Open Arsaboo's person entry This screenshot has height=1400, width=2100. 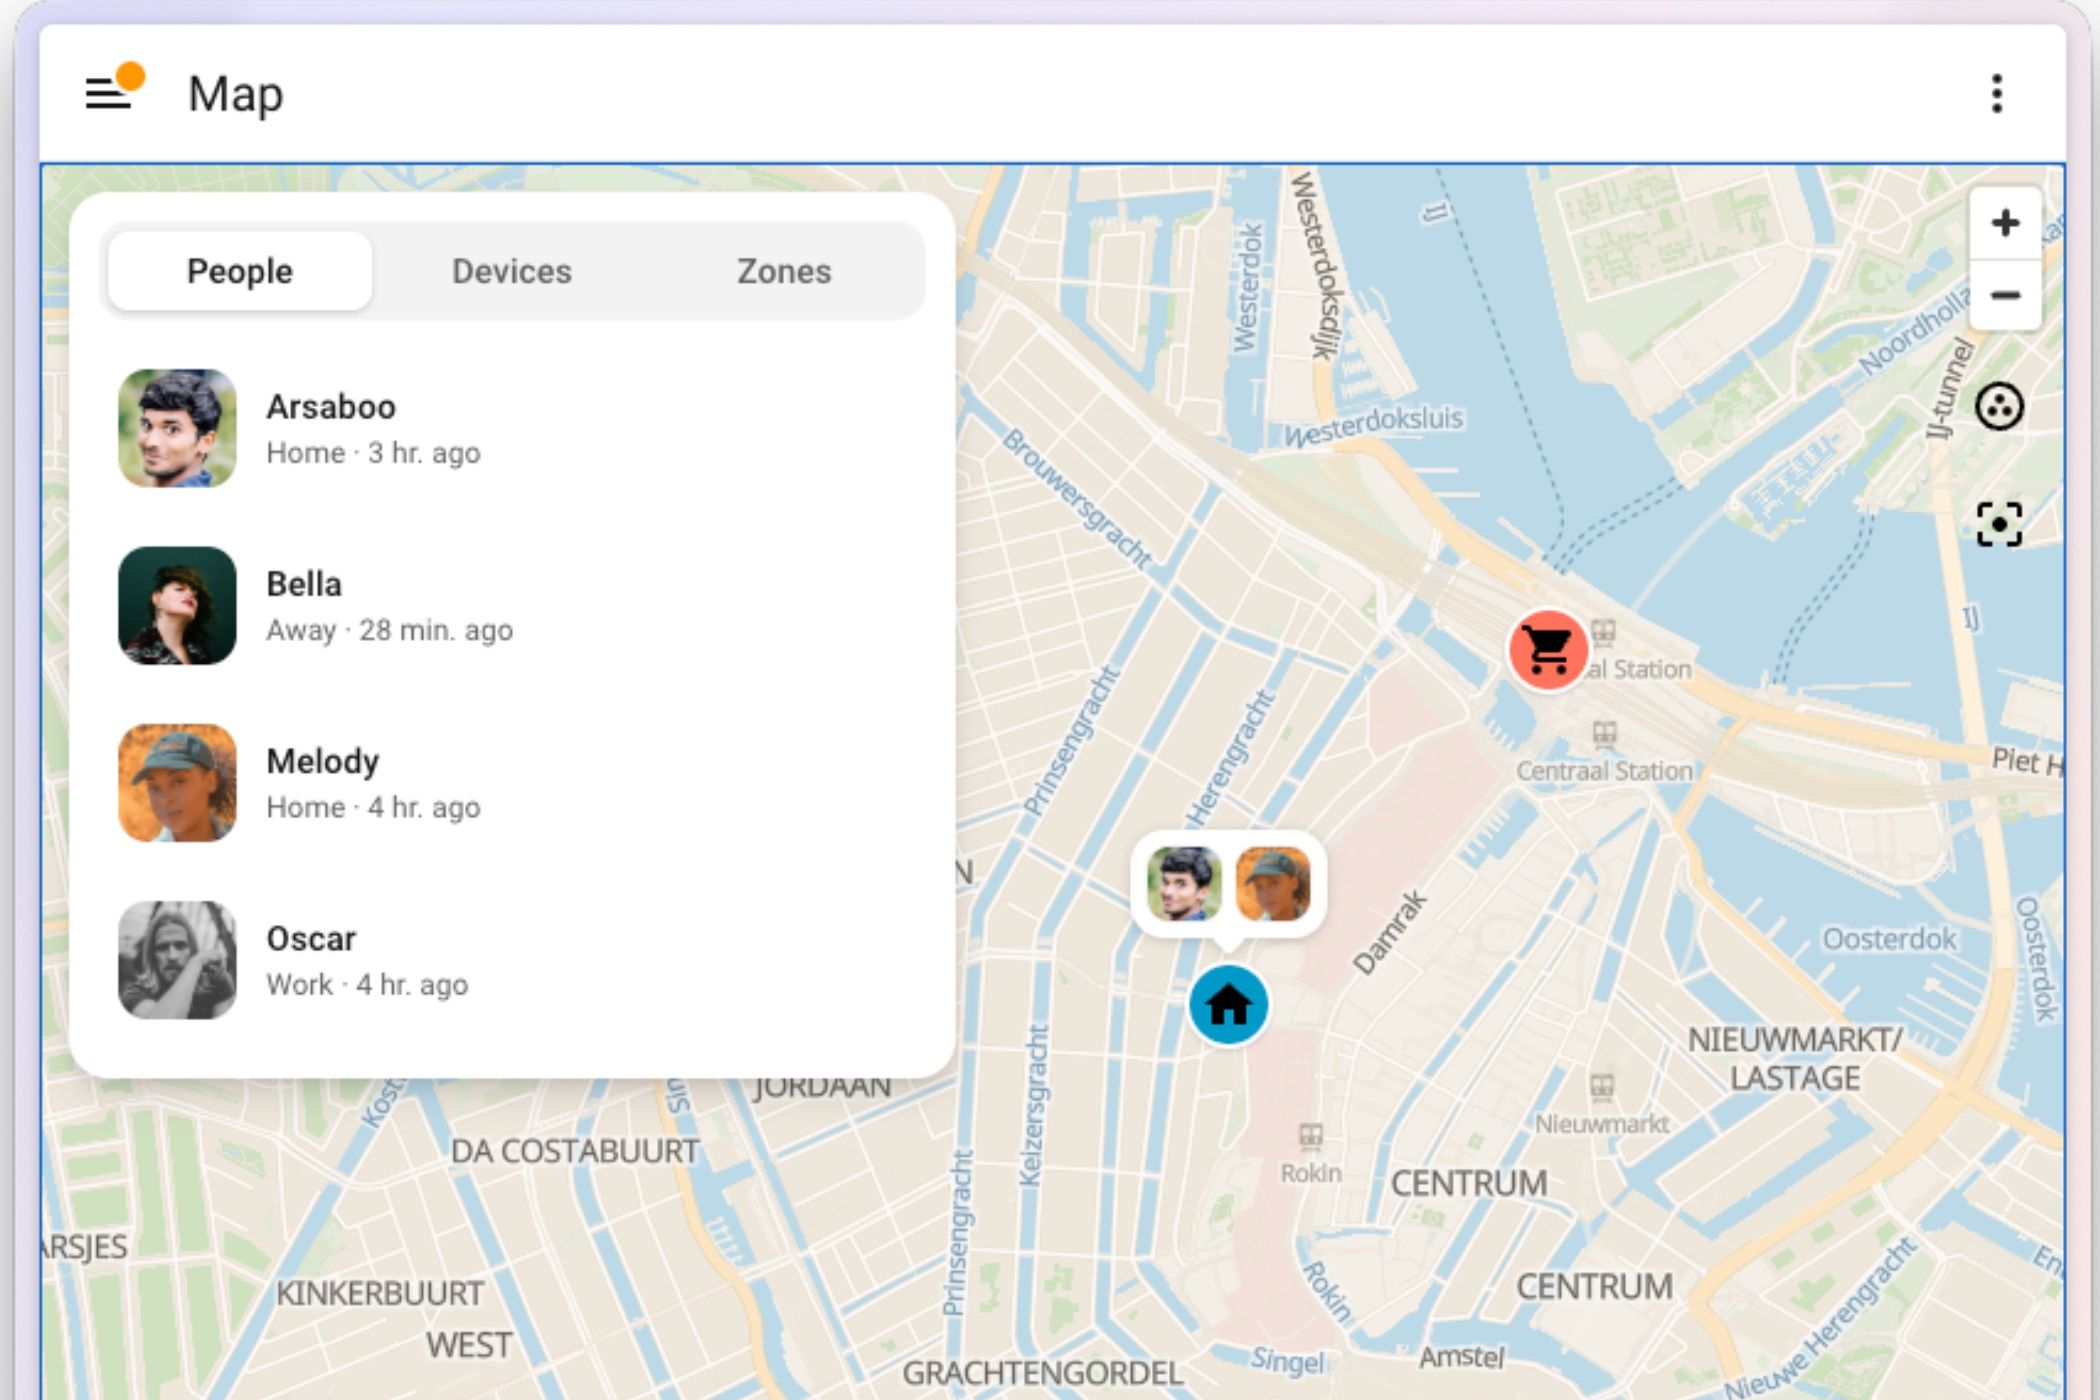coord(512,428)
